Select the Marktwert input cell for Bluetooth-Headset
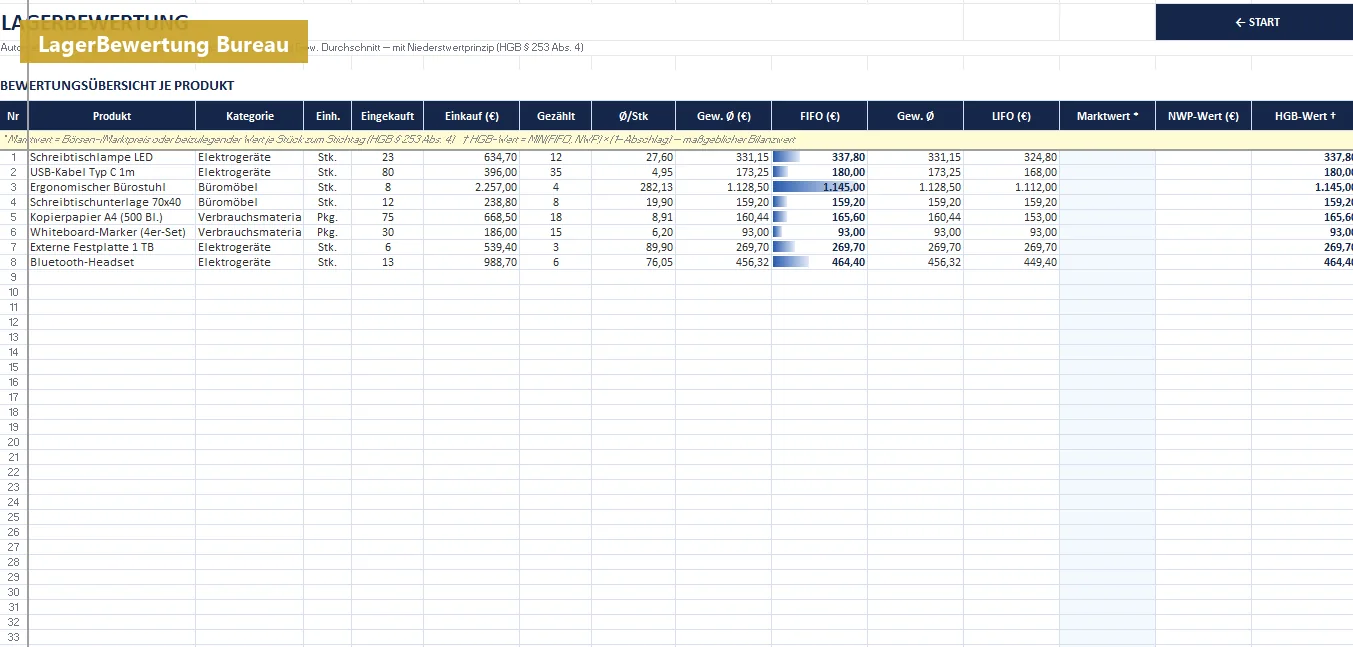The image size is (1353, 647). point(1108,262)
